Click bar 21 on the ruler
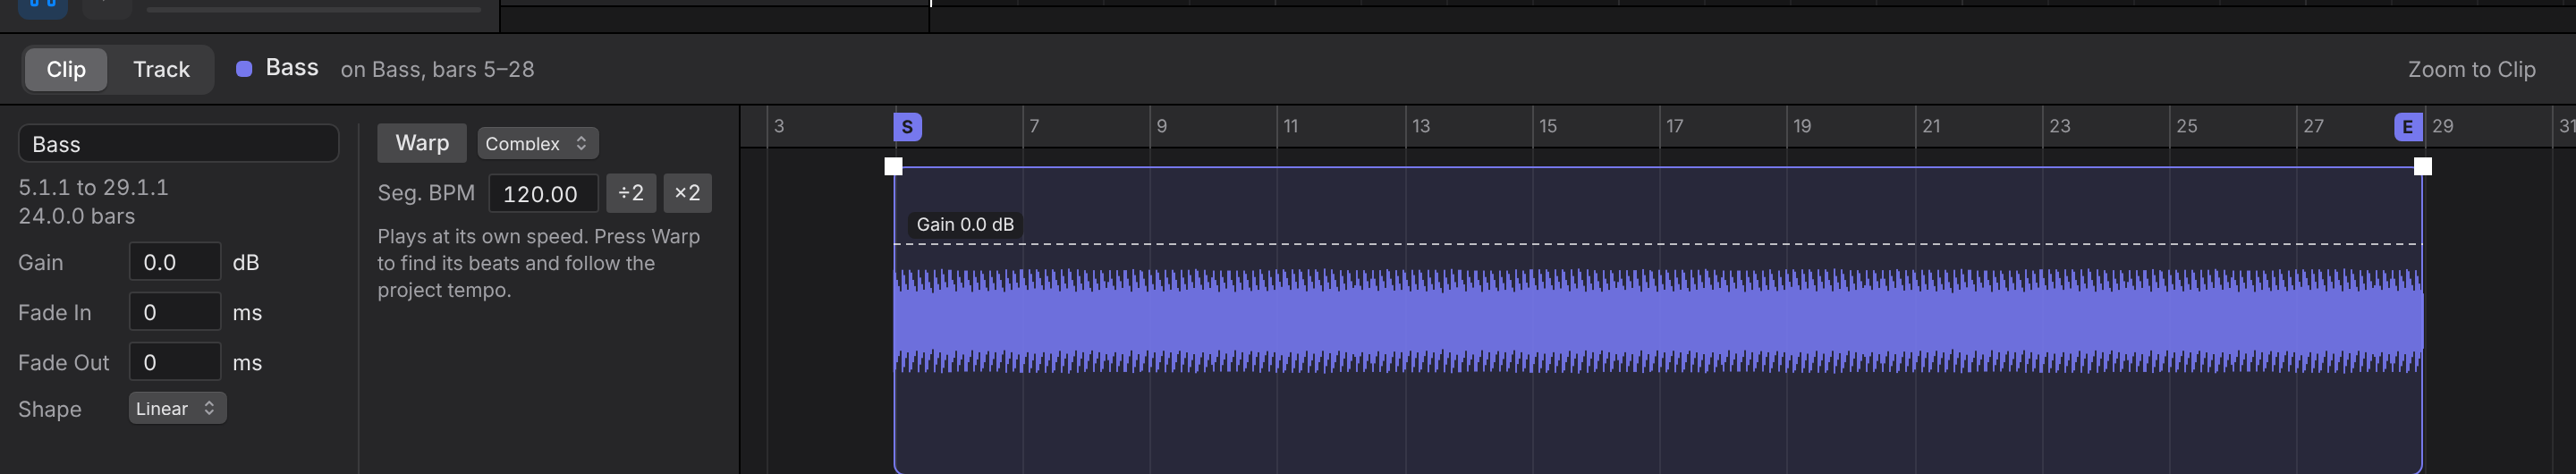Image resolution: width=2576 pixels, height=474 pixels. [x=1930, y=126]
